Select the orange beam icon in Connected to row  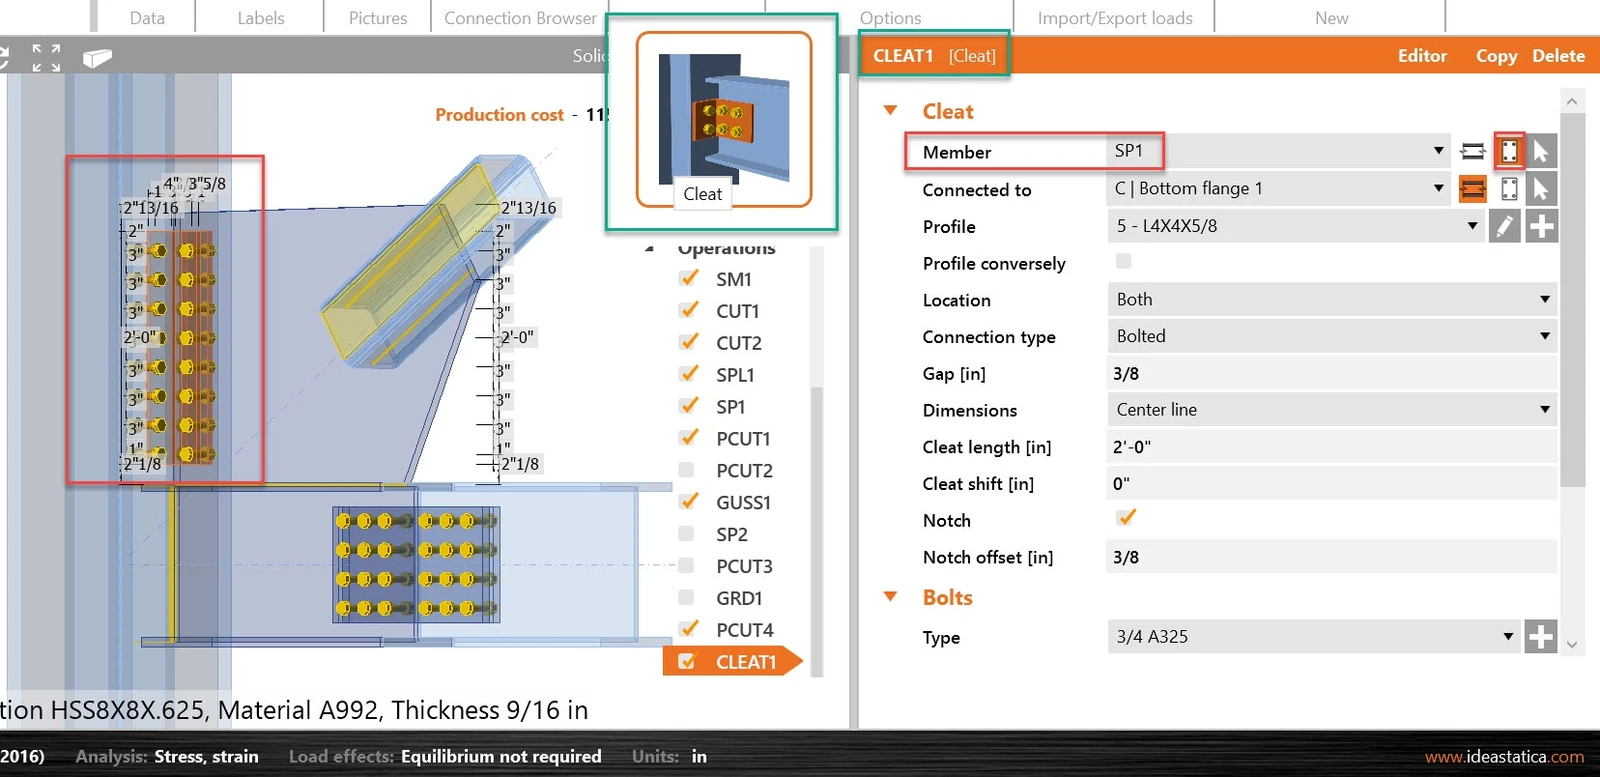click(x=1473, y=189)
